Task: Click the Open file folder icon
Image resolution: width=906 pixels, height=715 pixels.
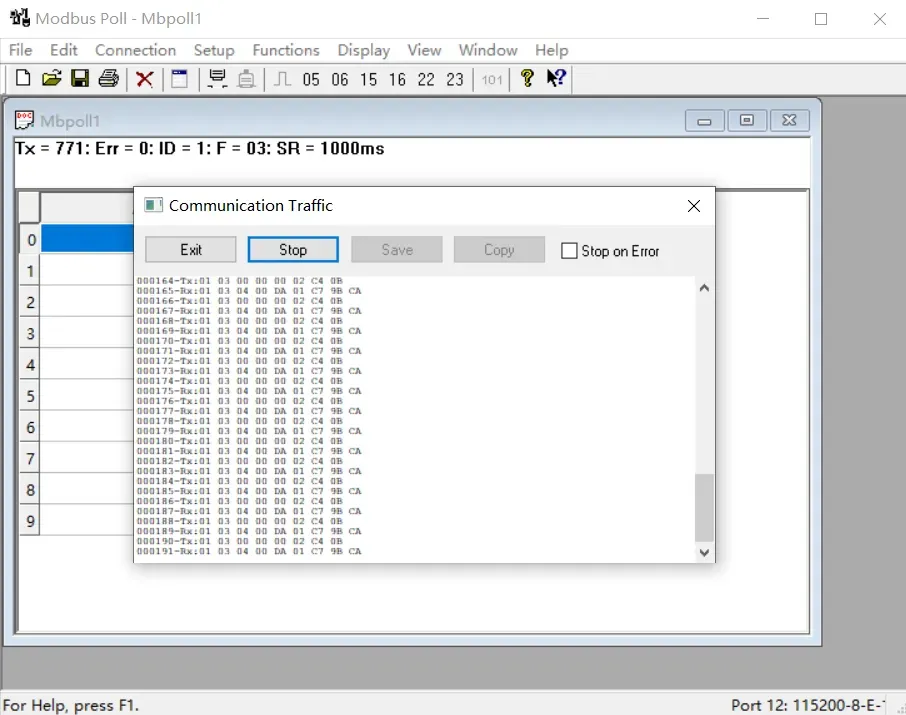Action: pyautogui.click(x=51, y=78)
